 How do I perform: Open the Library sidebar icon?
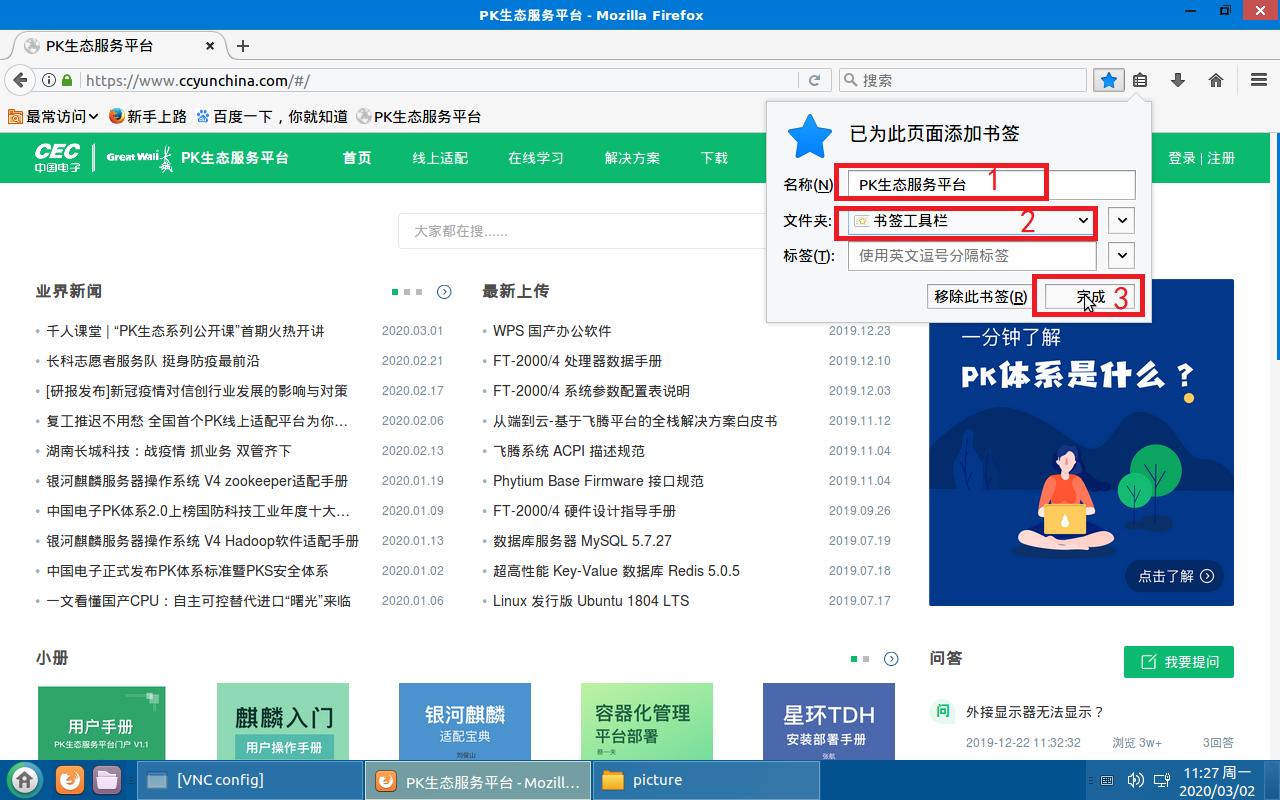[1141, 80]
